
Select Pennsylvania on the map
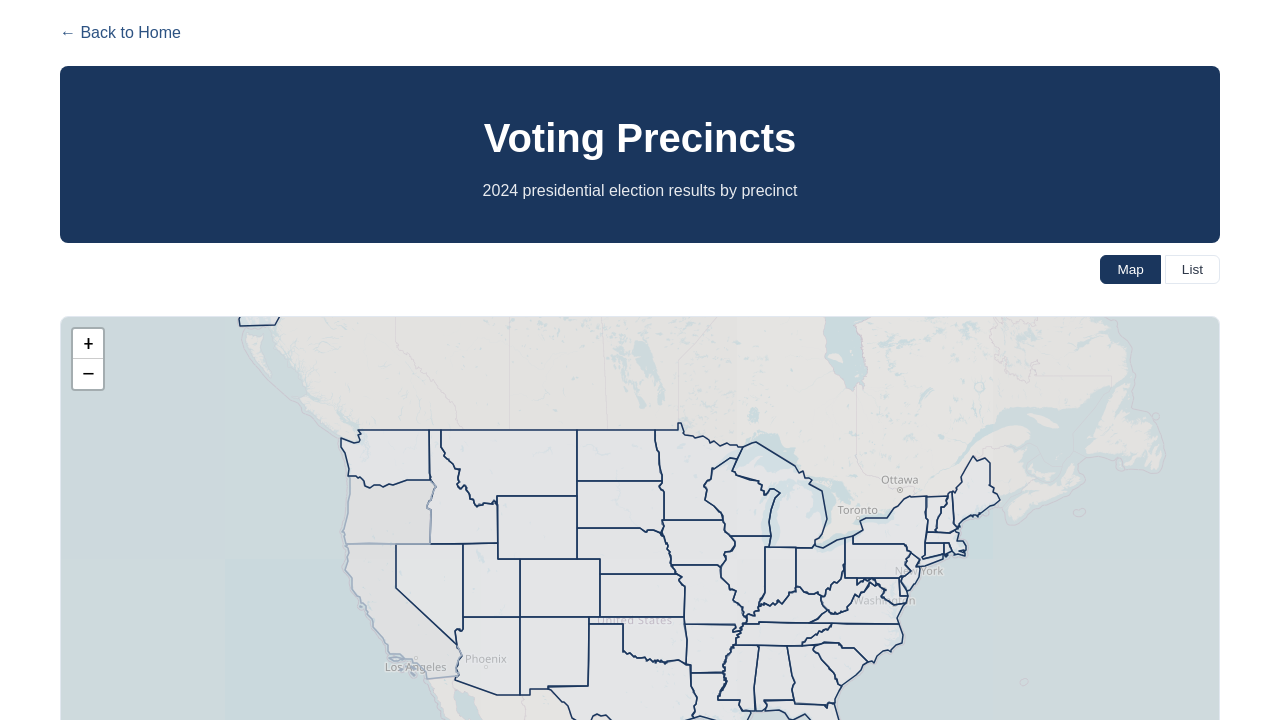(877, 561)
